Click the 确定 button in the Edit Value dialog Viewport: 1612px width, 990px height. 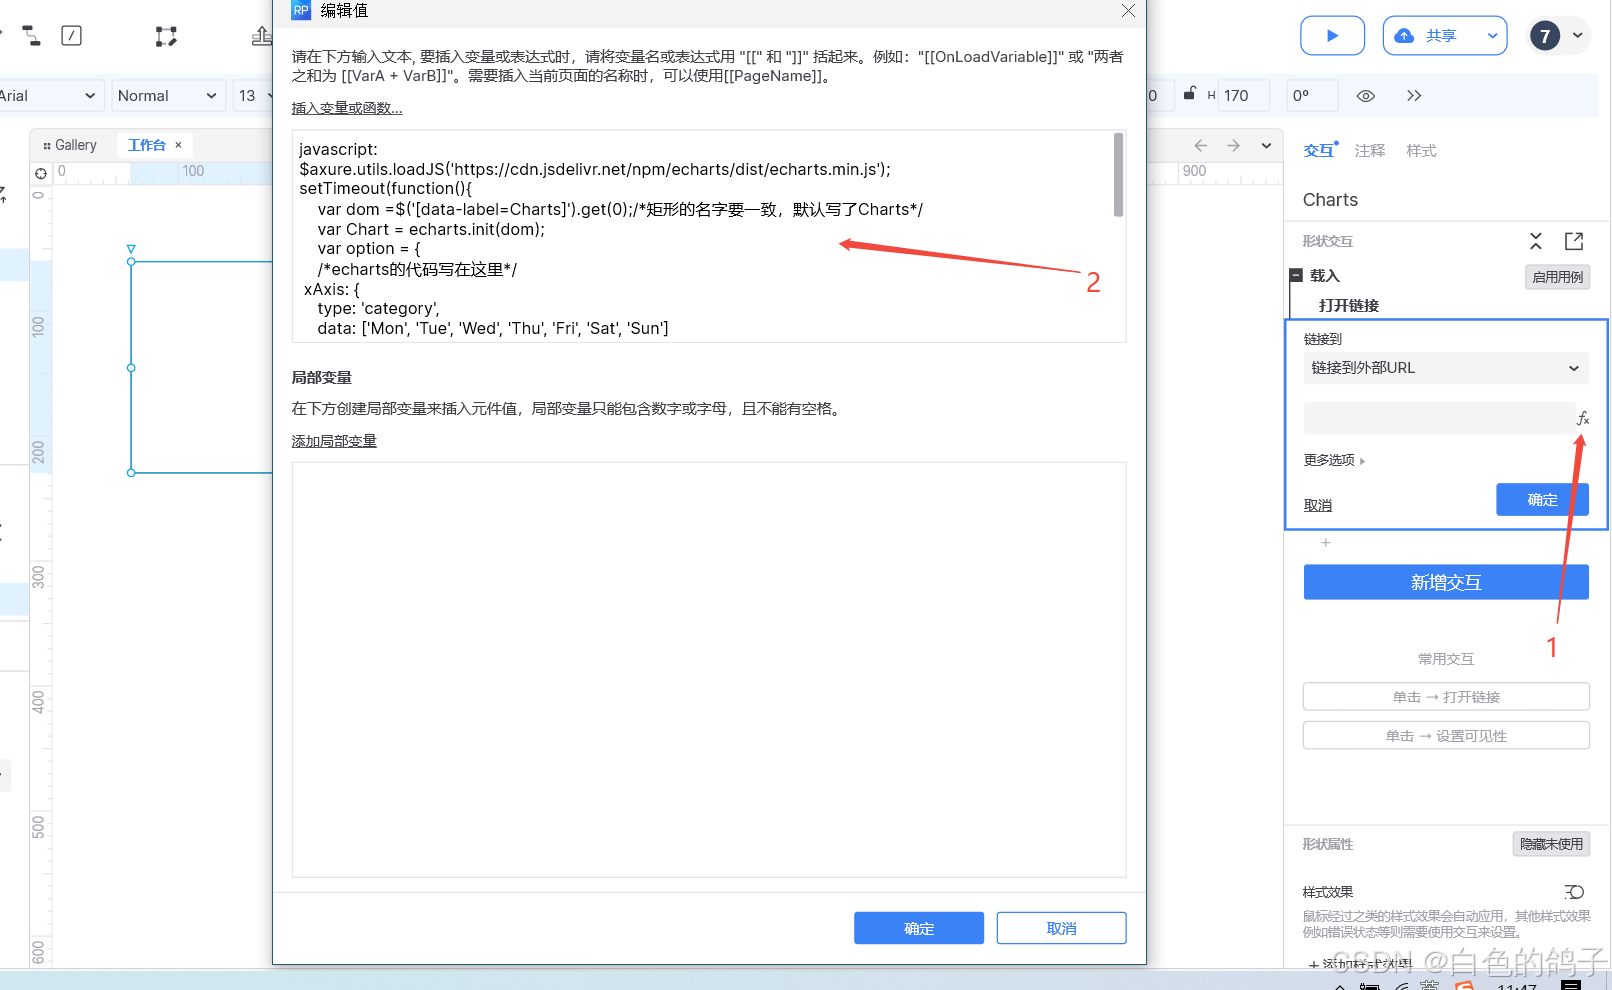point(918,928)
